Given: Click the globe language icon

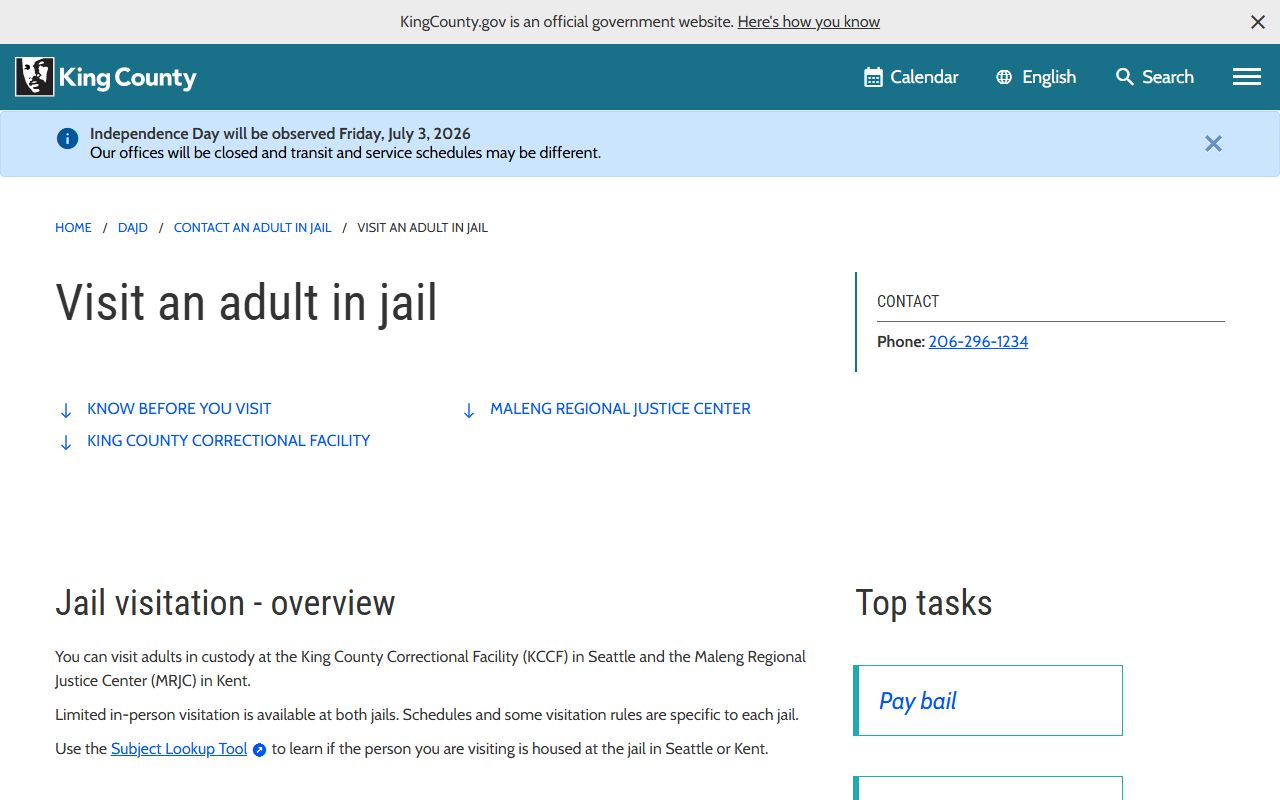Looking at the screenshot, I should [x=1004, y=77].
